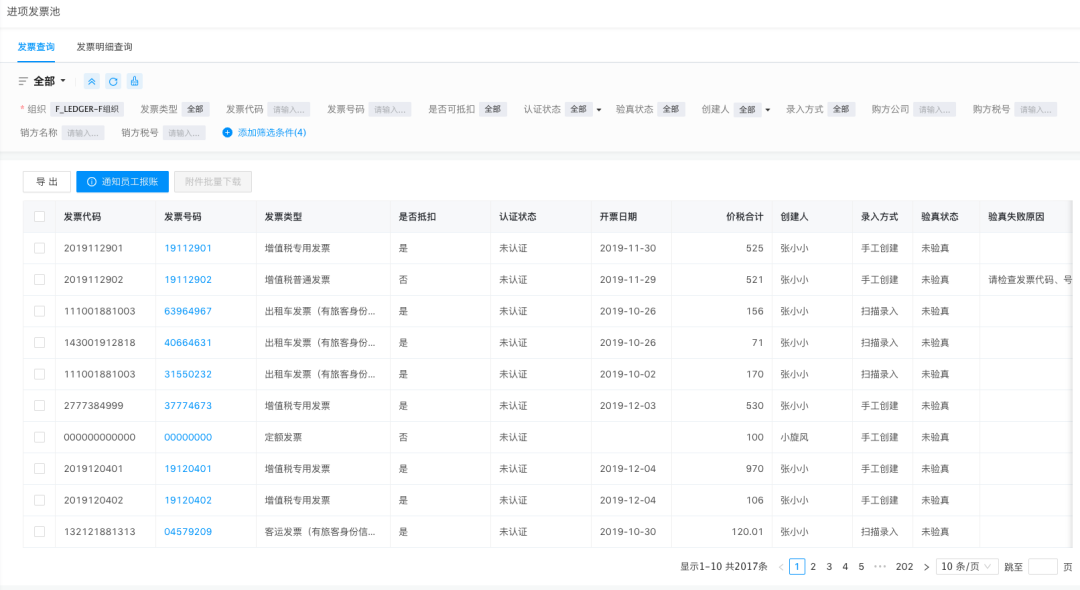This screenshot has height=590, width=1080.
Task: Select the 发票查询 tab
Action: (36, 47)
